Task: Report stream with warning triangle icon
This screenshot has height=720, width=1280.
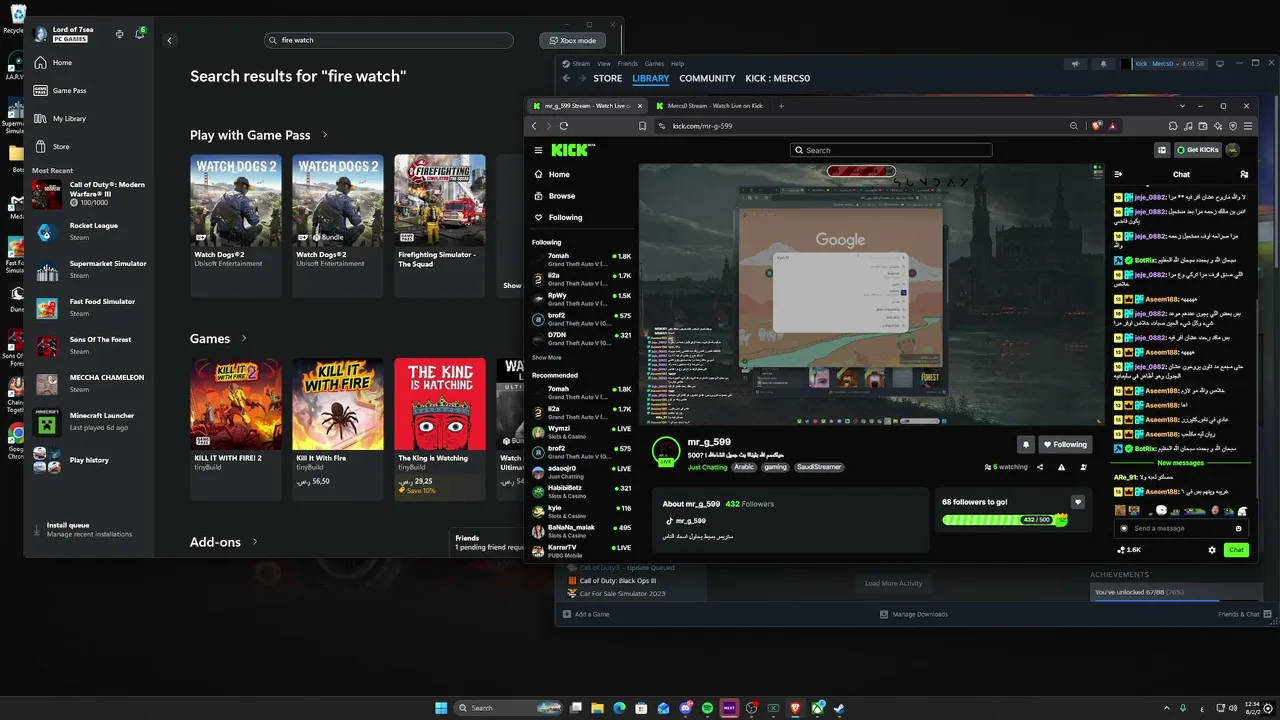Action: click(x=1060, y=467)
